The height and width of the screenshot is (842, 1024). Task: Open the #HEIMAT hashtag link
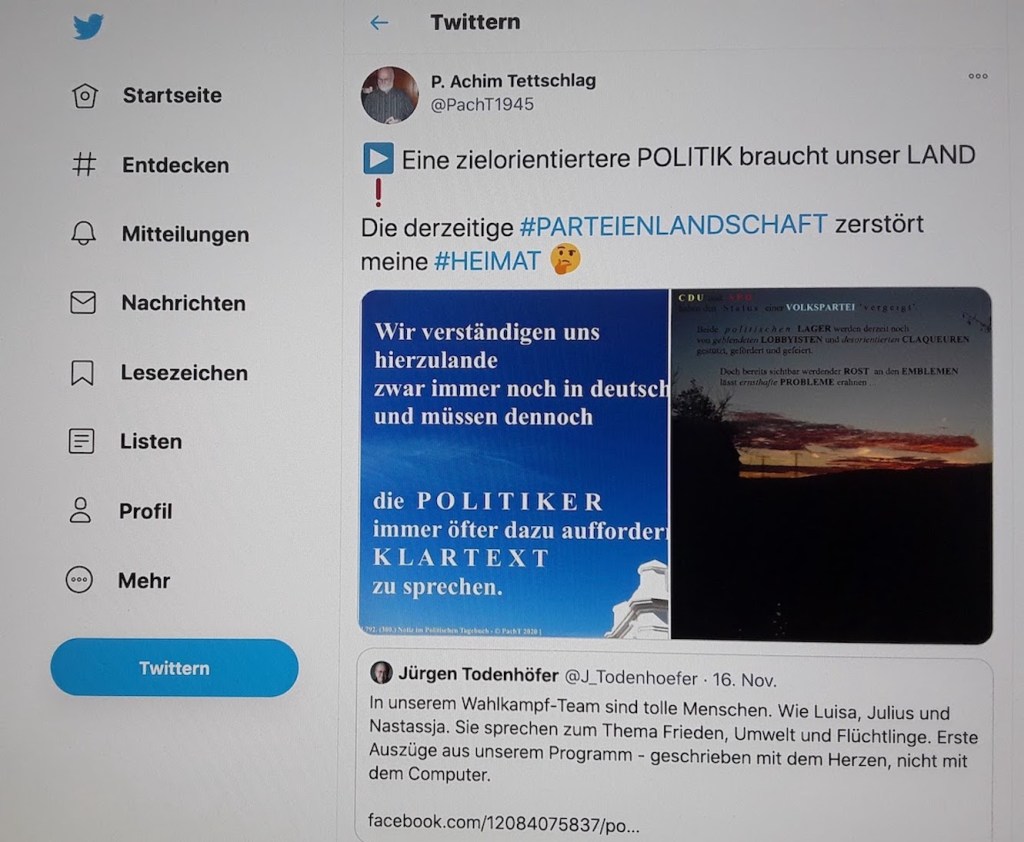(487, 261)
